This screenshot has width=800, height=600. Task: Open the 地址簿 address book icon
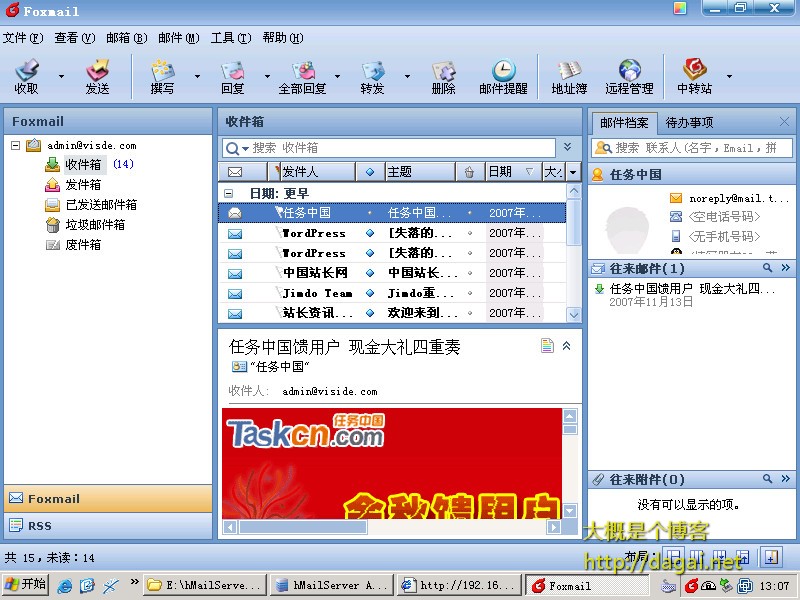(569, 70)
